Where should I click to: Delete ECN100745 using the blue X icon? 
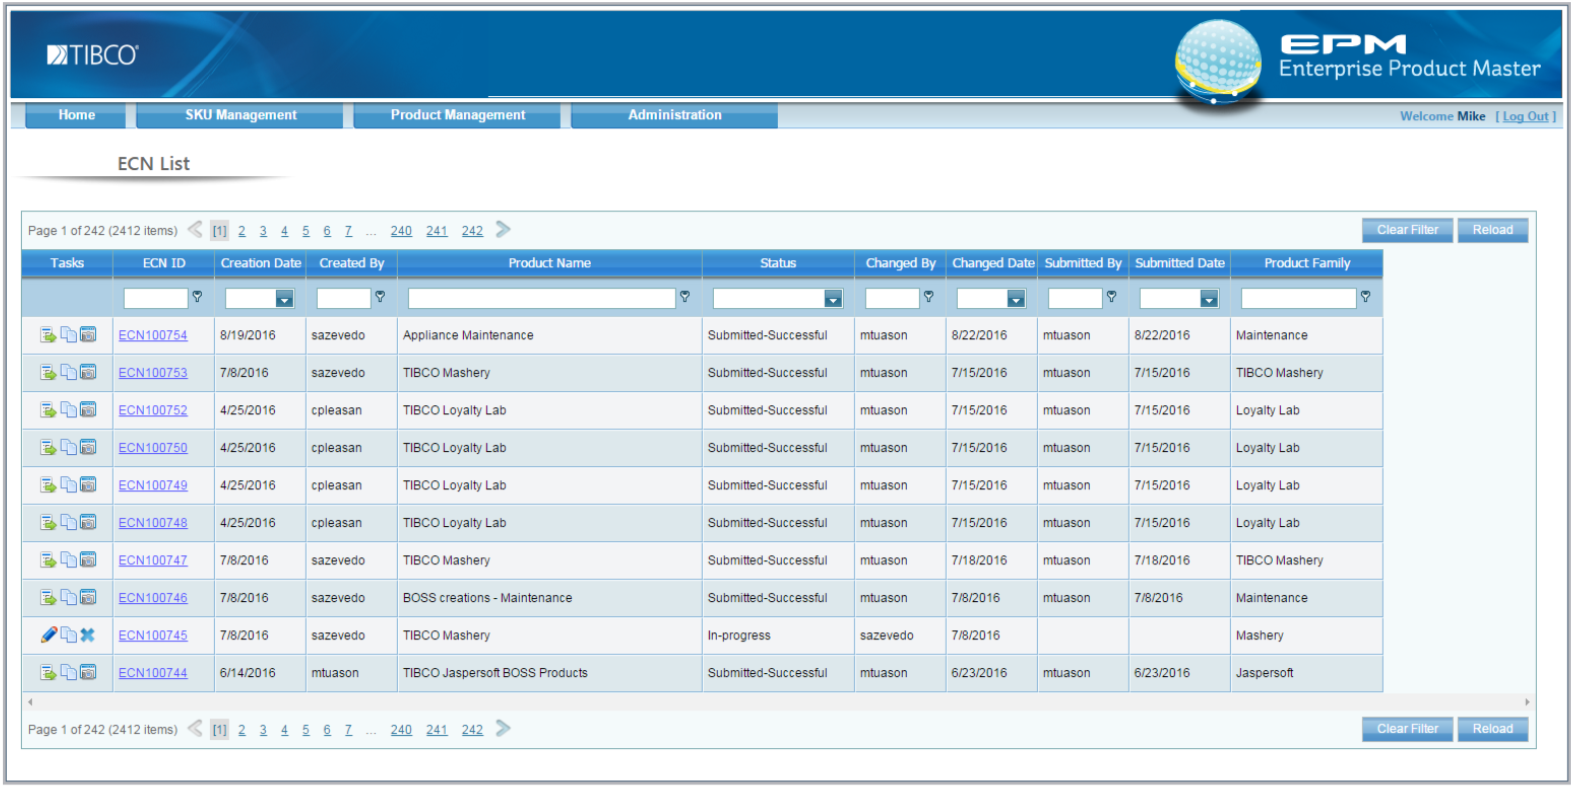pyautogui.click(x=88, y=635)
